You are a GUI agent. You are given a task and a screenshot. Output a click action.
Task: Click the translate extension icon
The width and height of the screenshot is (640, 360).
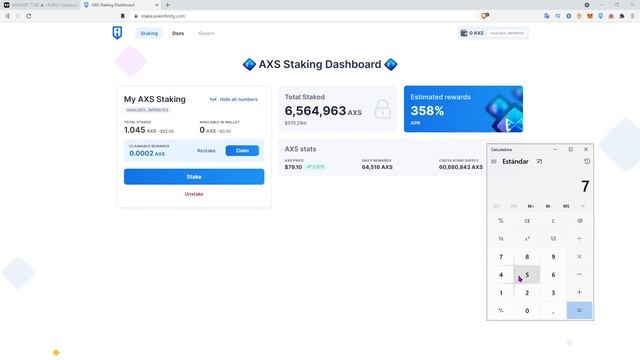547,16
